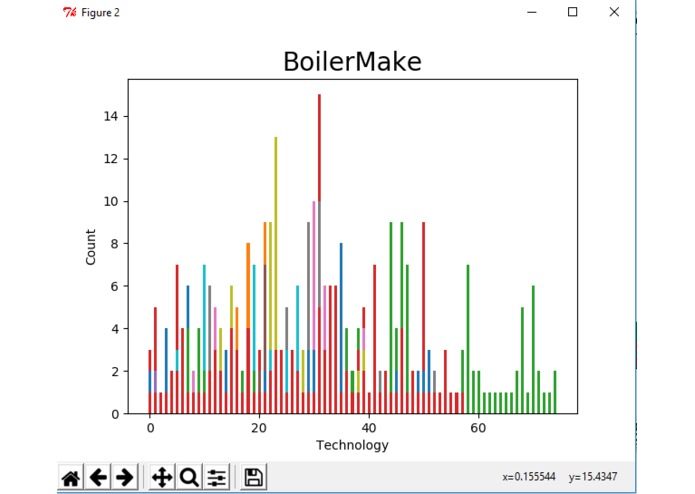Click the Figure 2 window title
695x494 pixels.
pos(101,12)
